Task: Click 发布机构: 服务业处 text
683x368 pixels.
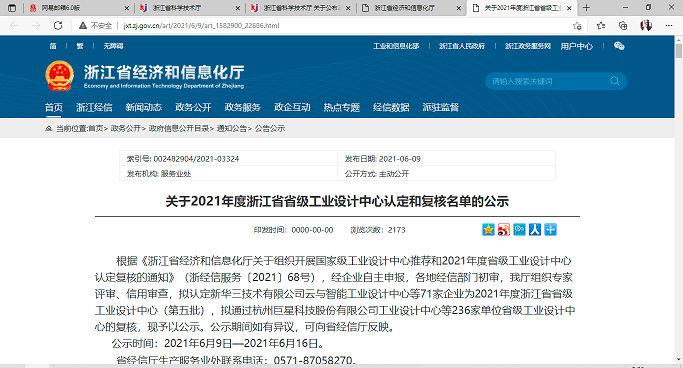Action: coord(159,174)
